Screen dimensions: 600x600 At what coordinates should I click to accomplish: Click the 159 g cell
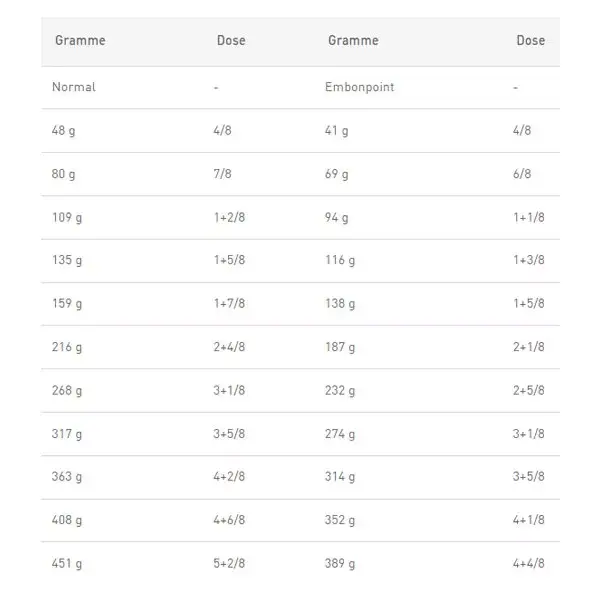coord(67,304)
